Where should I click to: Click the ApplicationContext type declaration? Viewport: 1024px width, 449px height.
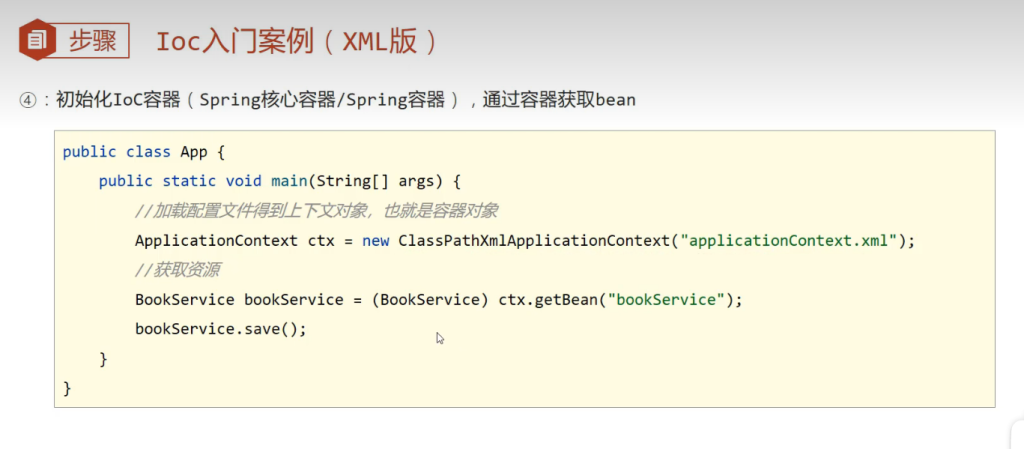pos(216,241)
